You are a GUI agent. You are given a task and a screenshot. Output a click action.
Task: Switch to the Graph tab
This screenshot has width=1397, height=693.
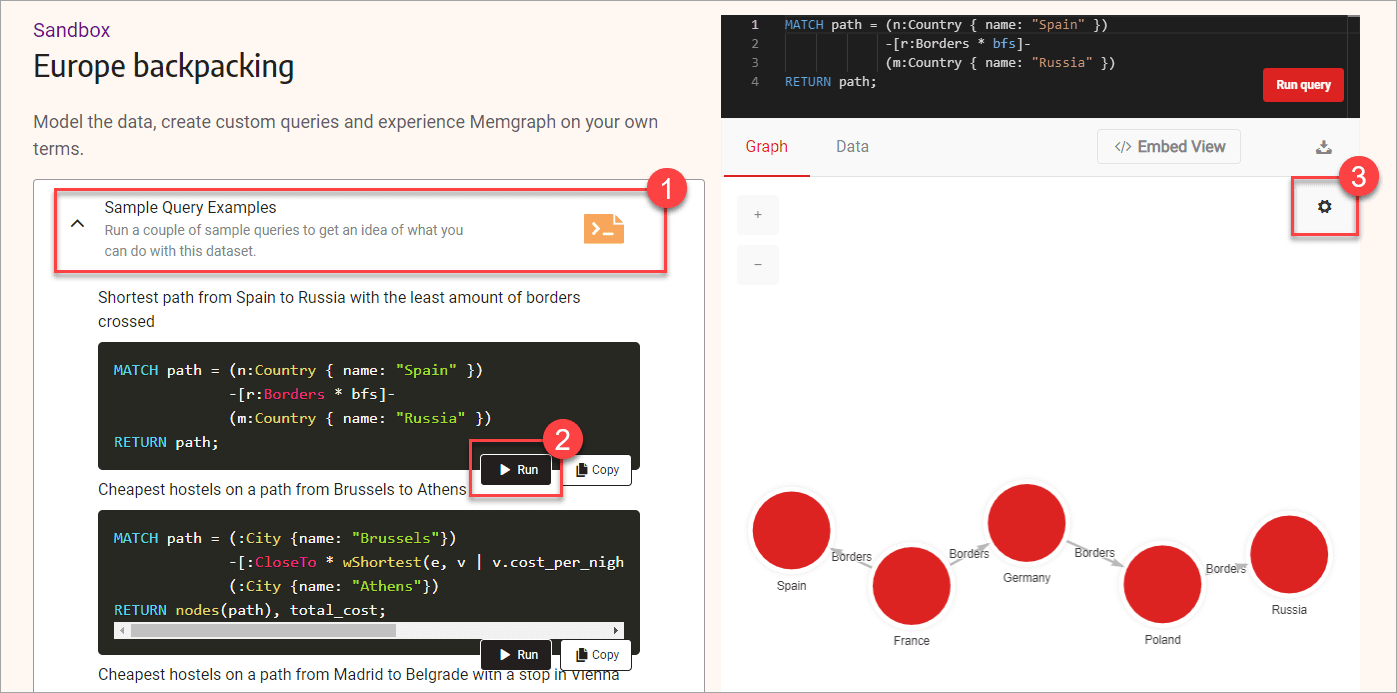[767, 147]
